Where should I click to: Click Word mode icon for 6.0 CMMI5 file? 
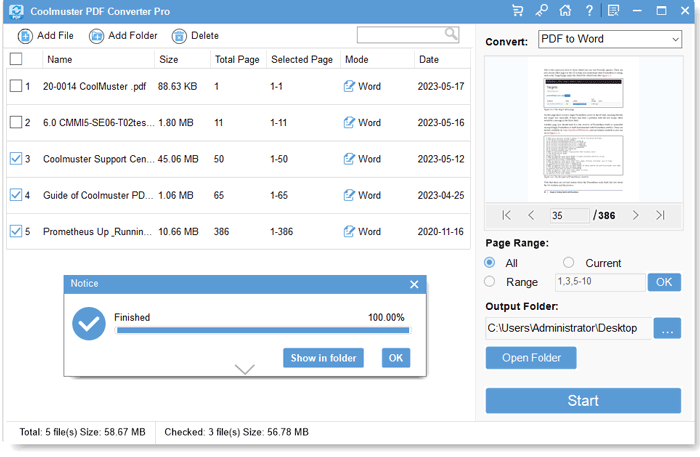(x=349, y=122)
